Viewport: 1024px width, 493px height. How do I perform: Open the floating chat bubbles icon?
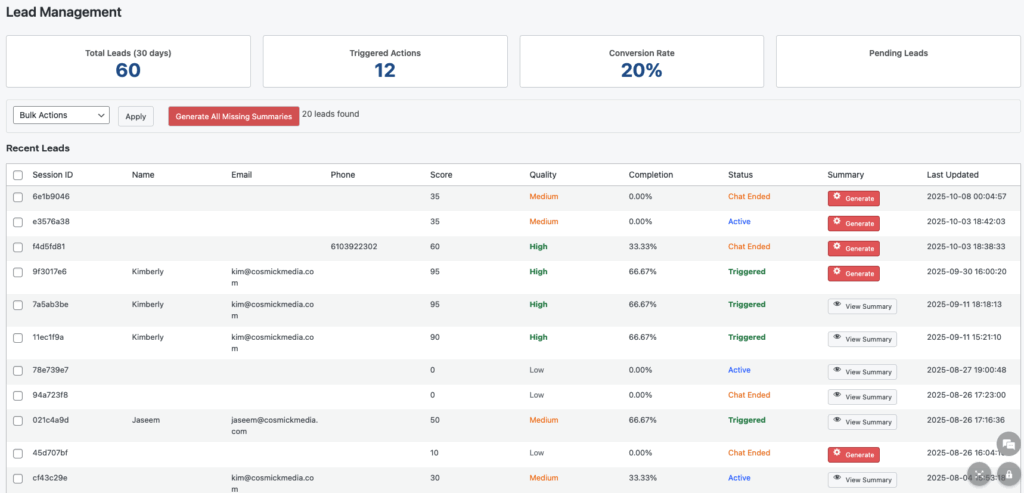(1008, 444)
